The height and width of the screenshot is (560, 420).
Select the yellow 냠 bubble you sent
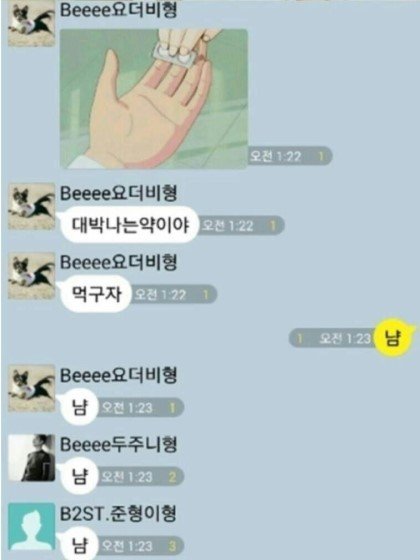point(393,338)
